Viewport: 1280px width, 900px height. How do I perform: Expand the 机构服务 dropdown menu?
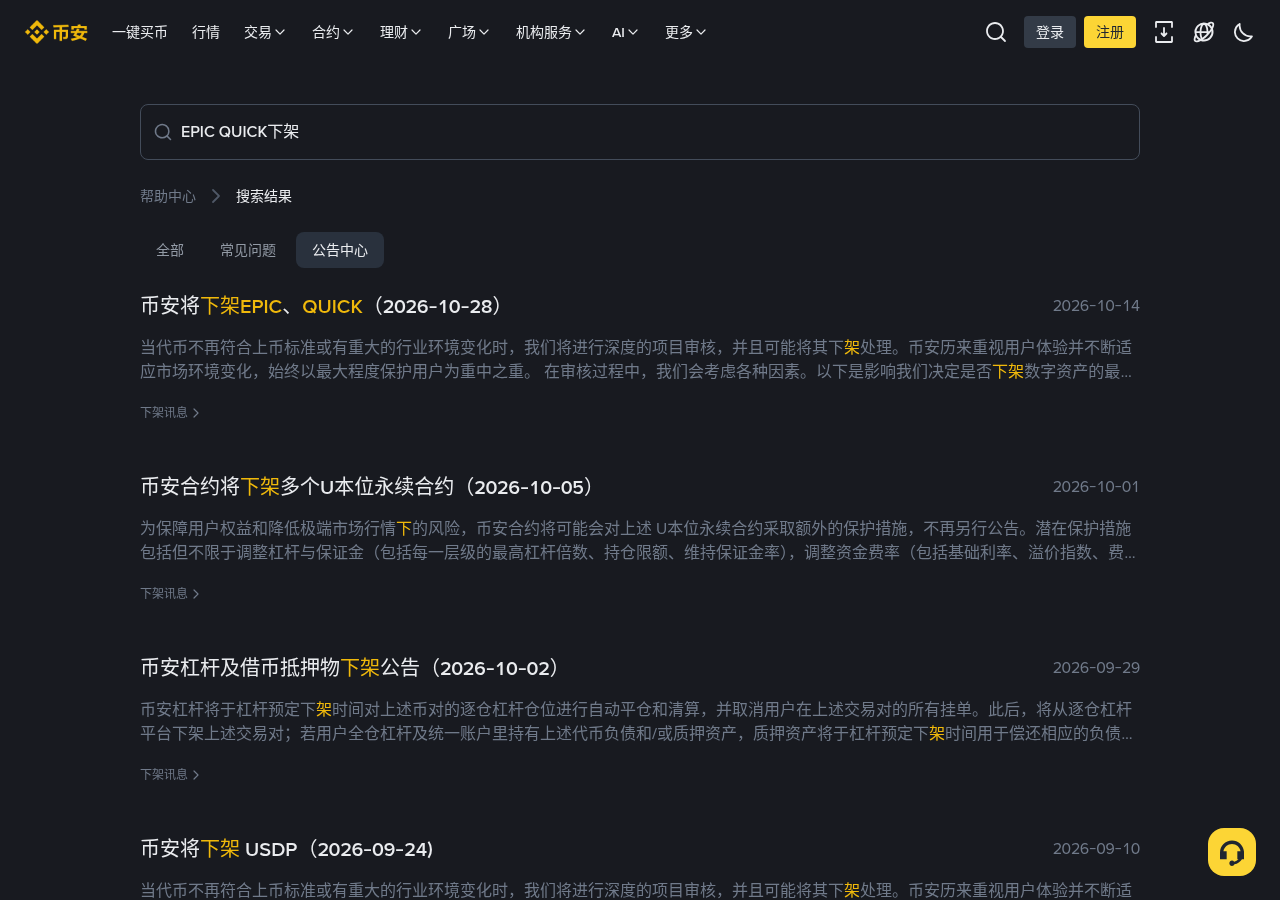point(551,32)
